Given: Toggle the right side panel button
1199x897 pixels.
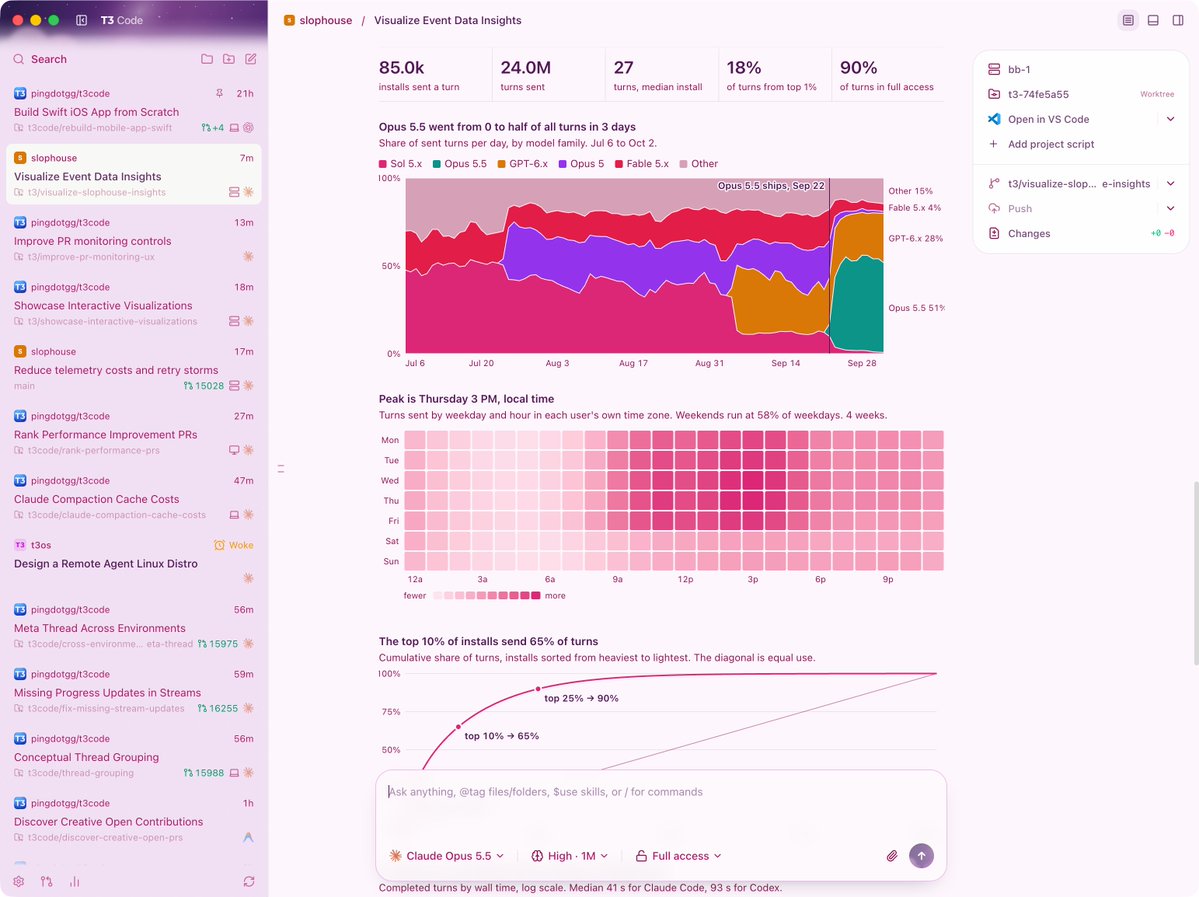Looking at the screenshot, I should pos(1178,21).
